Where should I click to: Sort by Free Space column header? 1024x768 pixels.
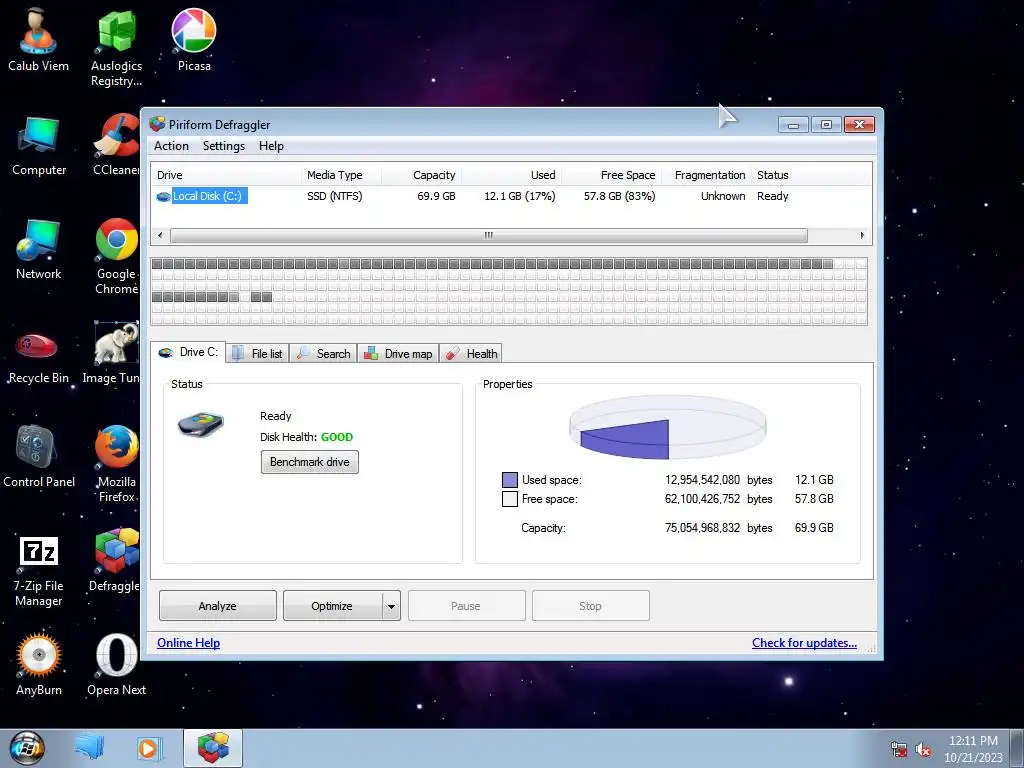coord(611,175)
